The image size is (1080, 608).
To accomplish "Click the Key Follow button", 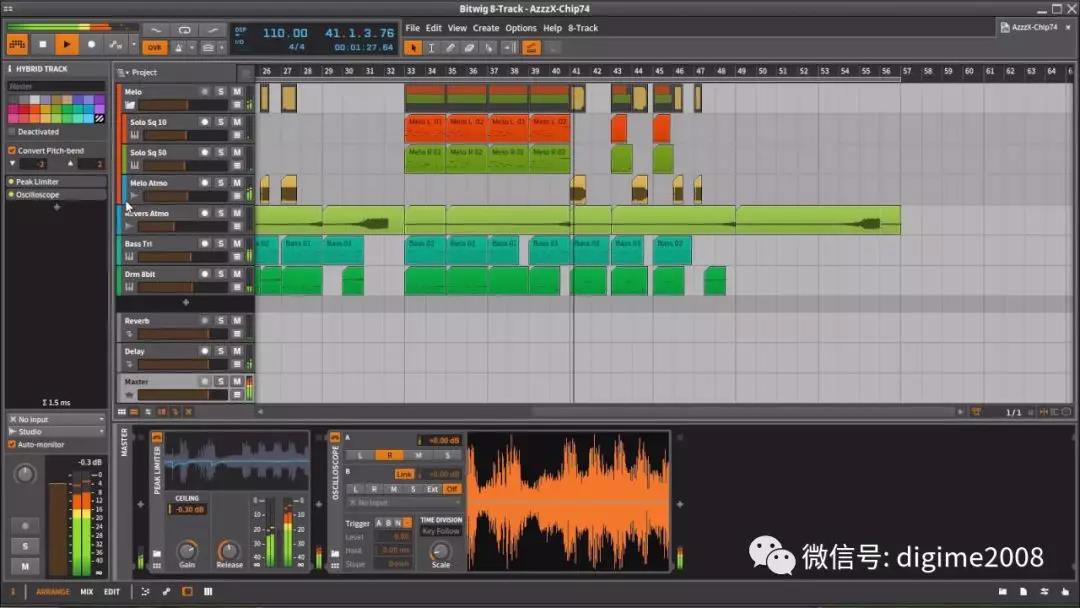I will (x=441, y=532).
